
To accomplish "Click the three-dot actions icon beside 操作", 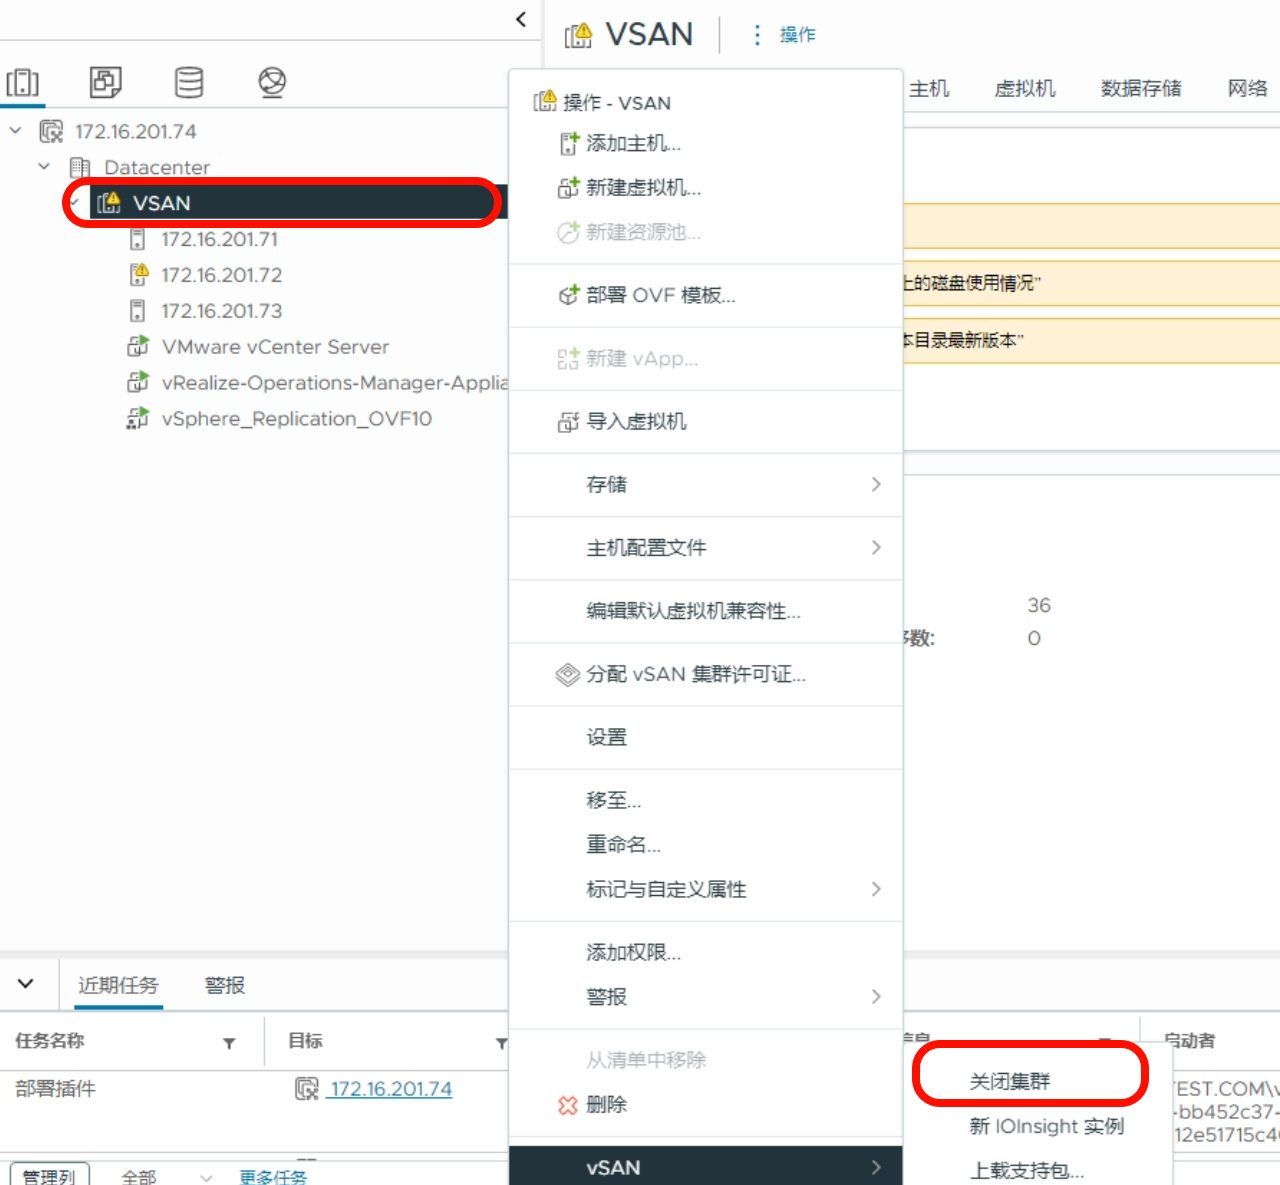I will [757, 35].
